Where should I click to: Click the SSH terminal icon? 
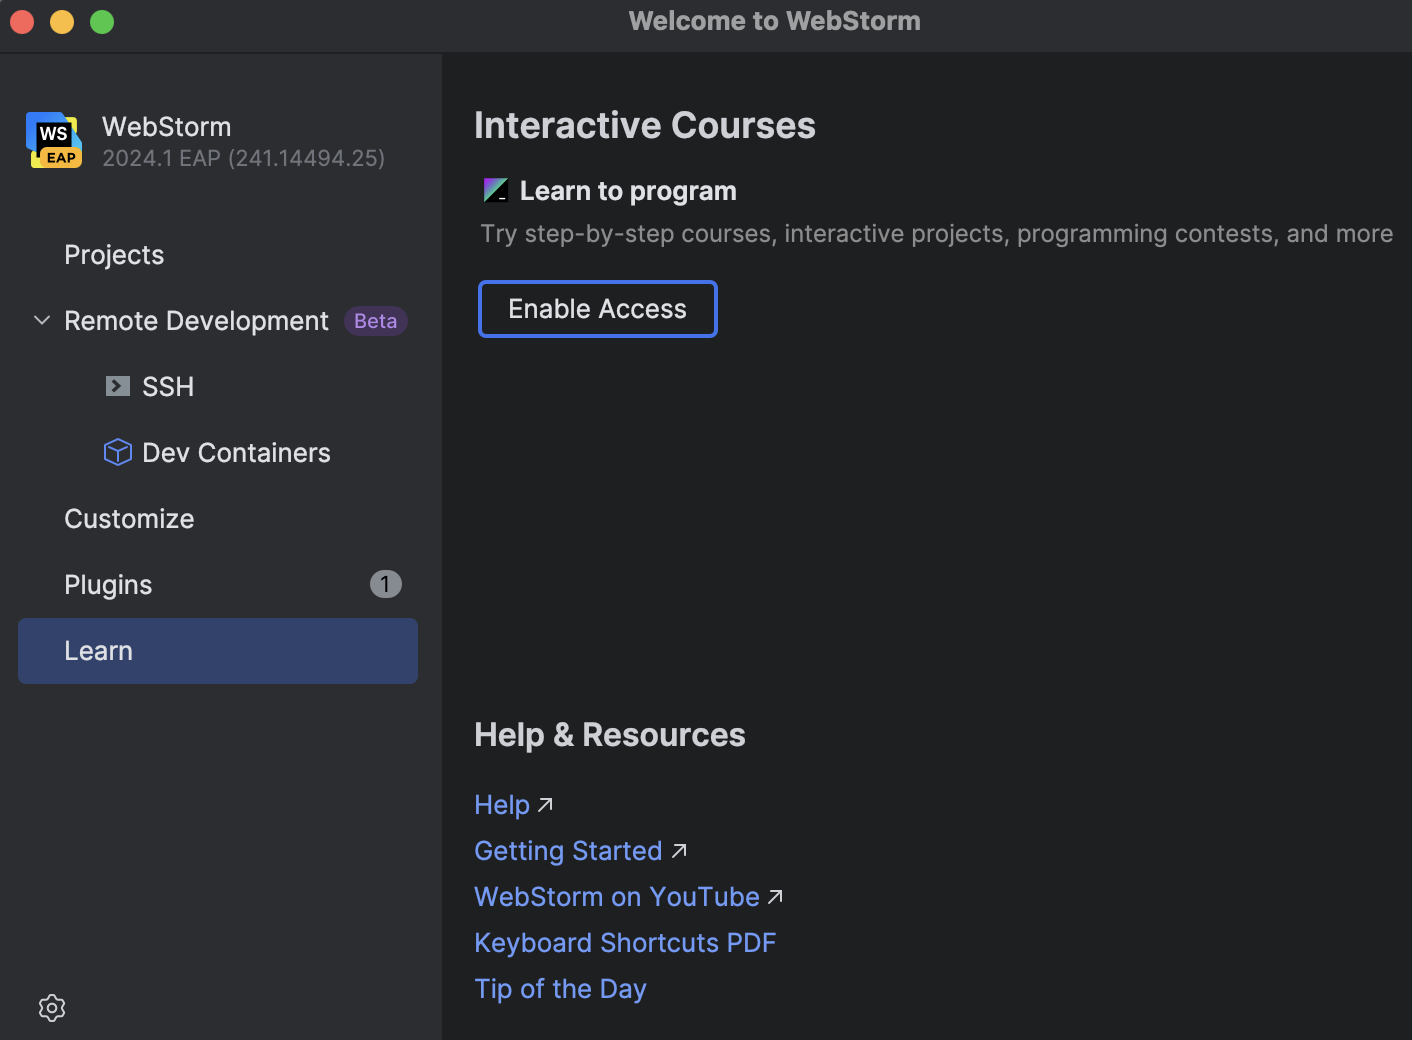point(118,386)
